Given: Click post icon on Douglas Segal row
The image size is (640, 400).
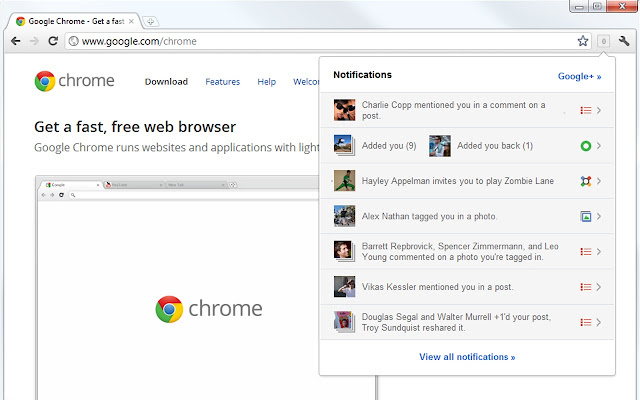Looking at the screenshot, I should pyautogui.click(x=586, y=322).
